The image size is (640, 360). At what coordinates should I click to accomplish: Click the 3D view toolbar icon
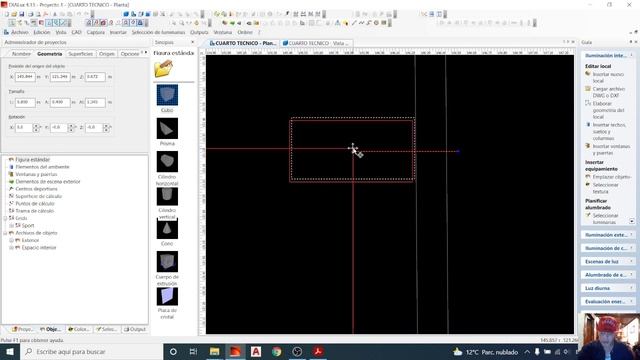(x=126, y=14)
